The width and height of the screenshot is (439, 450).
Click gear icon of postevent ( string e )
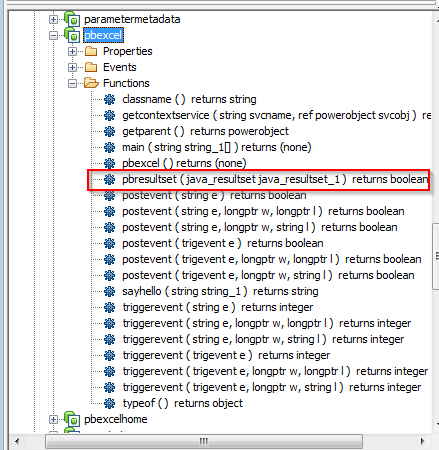(x=109, y=195)
